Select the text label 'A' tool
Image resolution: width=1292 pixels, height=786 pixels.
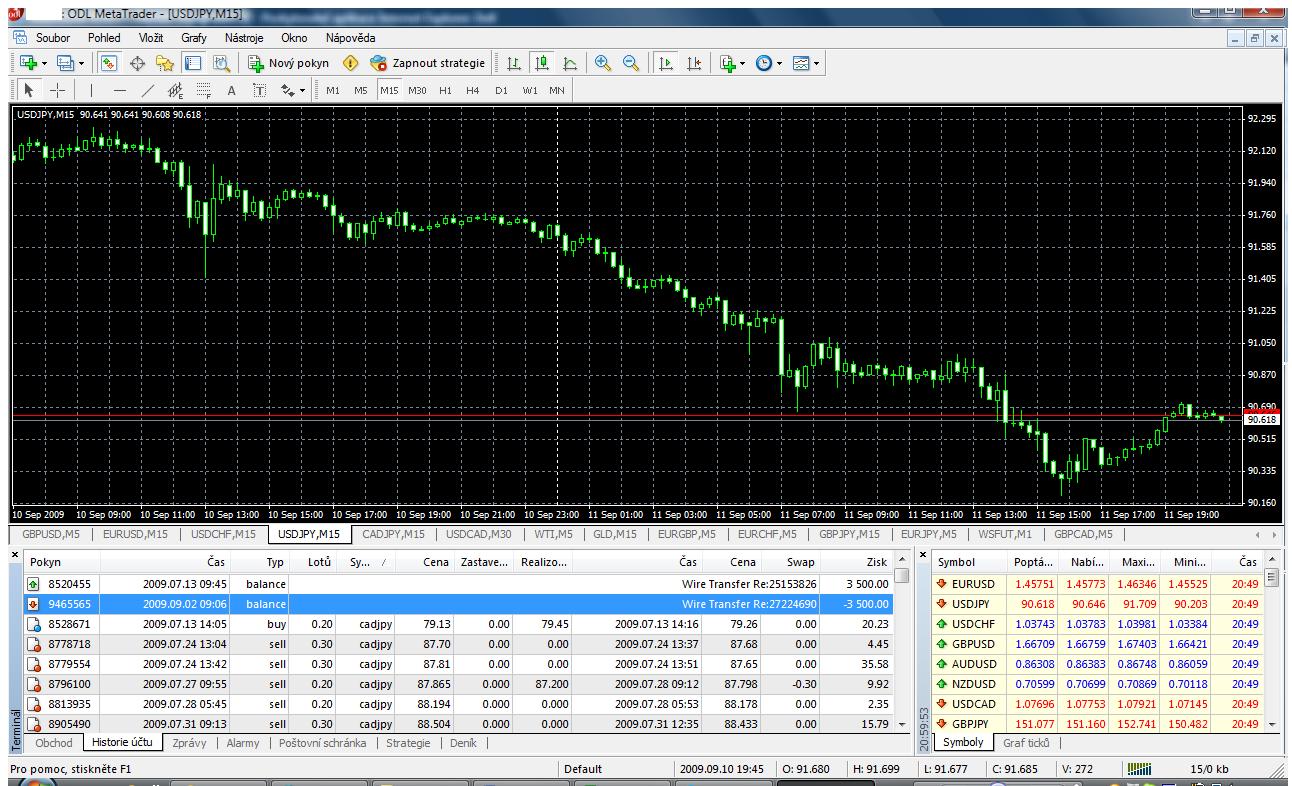pos(231,90)
